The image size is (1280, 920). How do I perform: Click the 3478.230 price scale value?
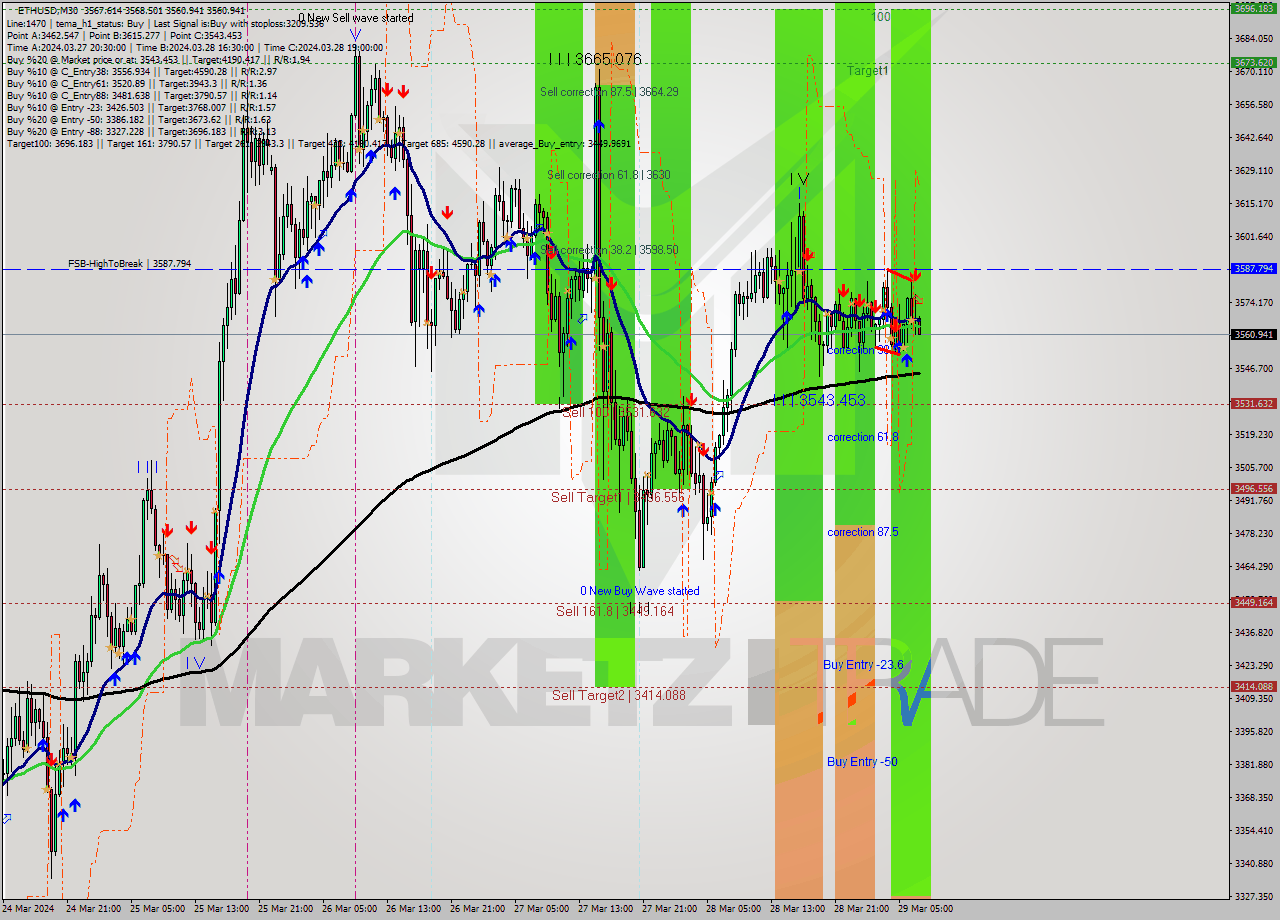tap(1253, 533)
